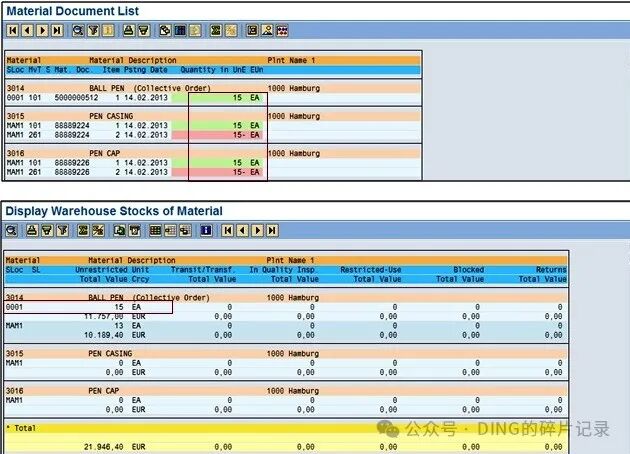Click the blue information icon in Warehouse Stocks
The image size is (630, 454).
(206, 231)
